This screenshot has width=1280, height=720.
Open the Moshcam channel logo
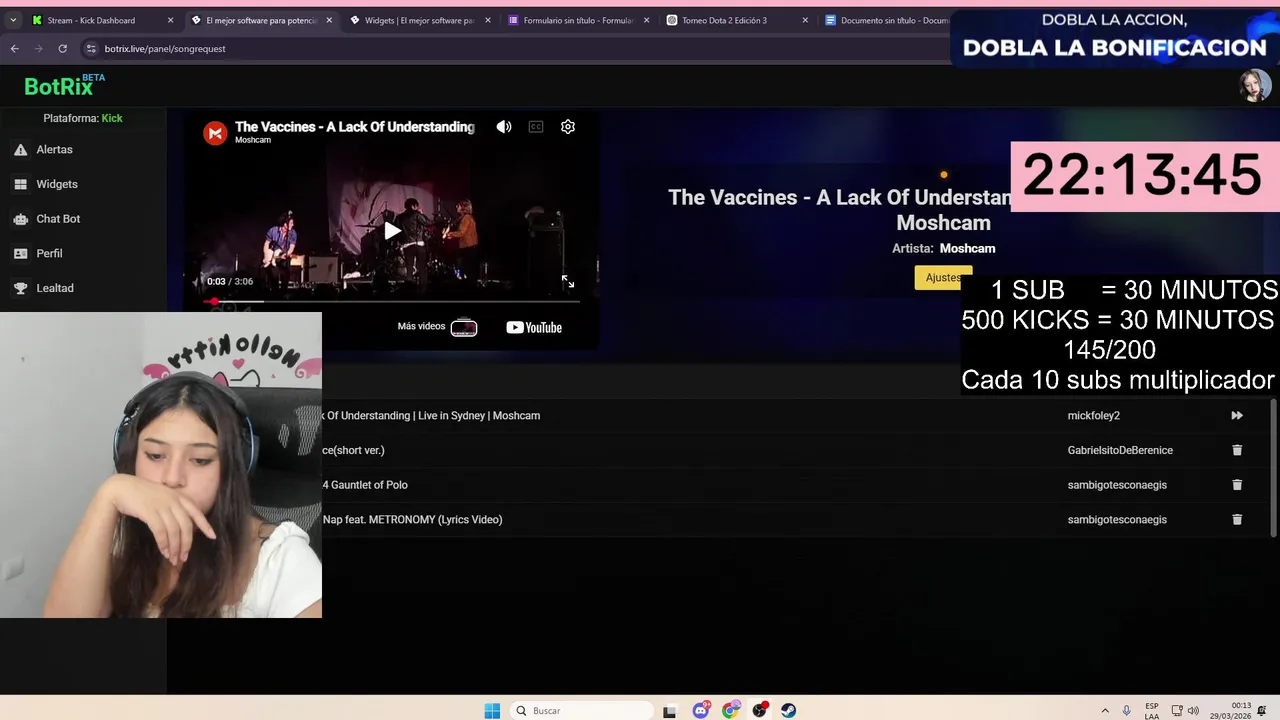215,133
